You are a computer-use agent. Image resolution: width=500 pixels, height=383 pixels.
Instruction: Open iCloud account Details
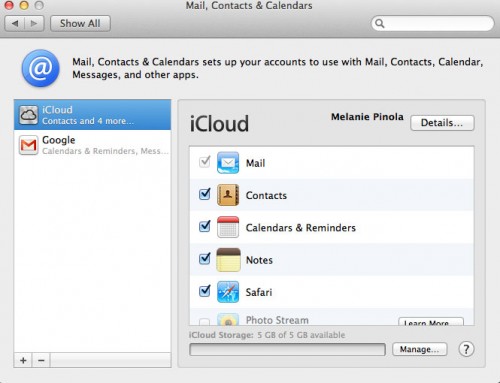(x=442, y=123)
